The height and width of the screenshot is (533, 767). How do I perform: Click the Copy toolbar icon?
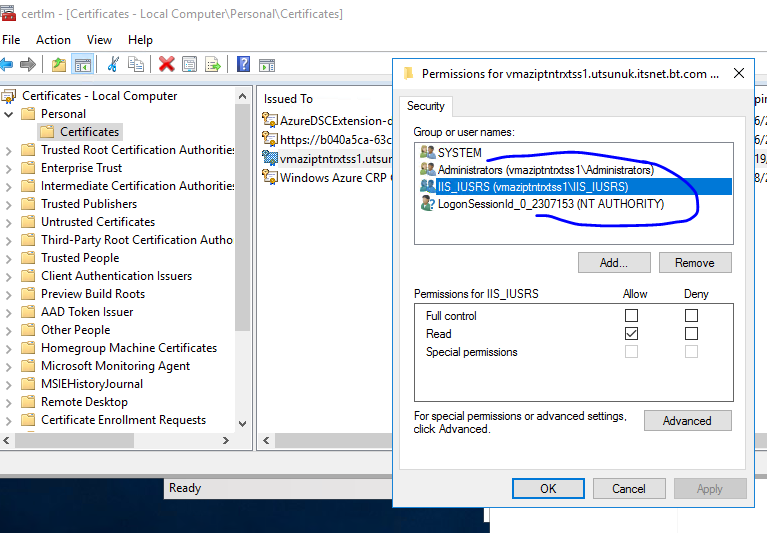[x=135, y=64]
